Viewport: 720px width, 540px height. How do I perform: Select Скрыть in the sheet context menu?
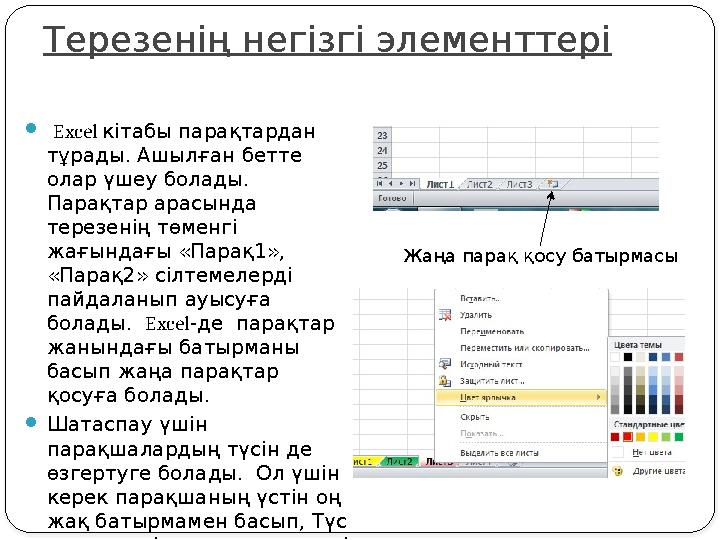click(474, 417)
